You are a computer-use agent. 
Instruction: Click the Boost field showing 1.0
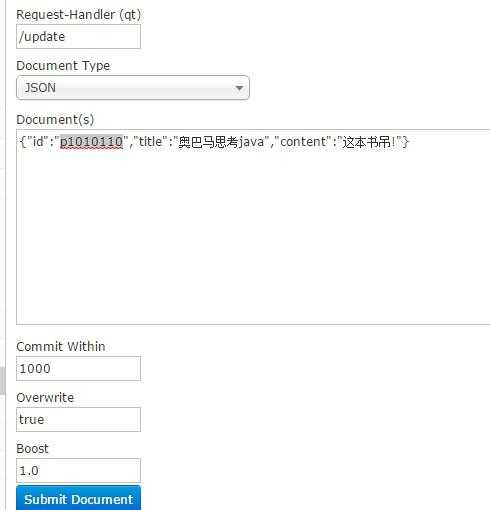(78, 470)
